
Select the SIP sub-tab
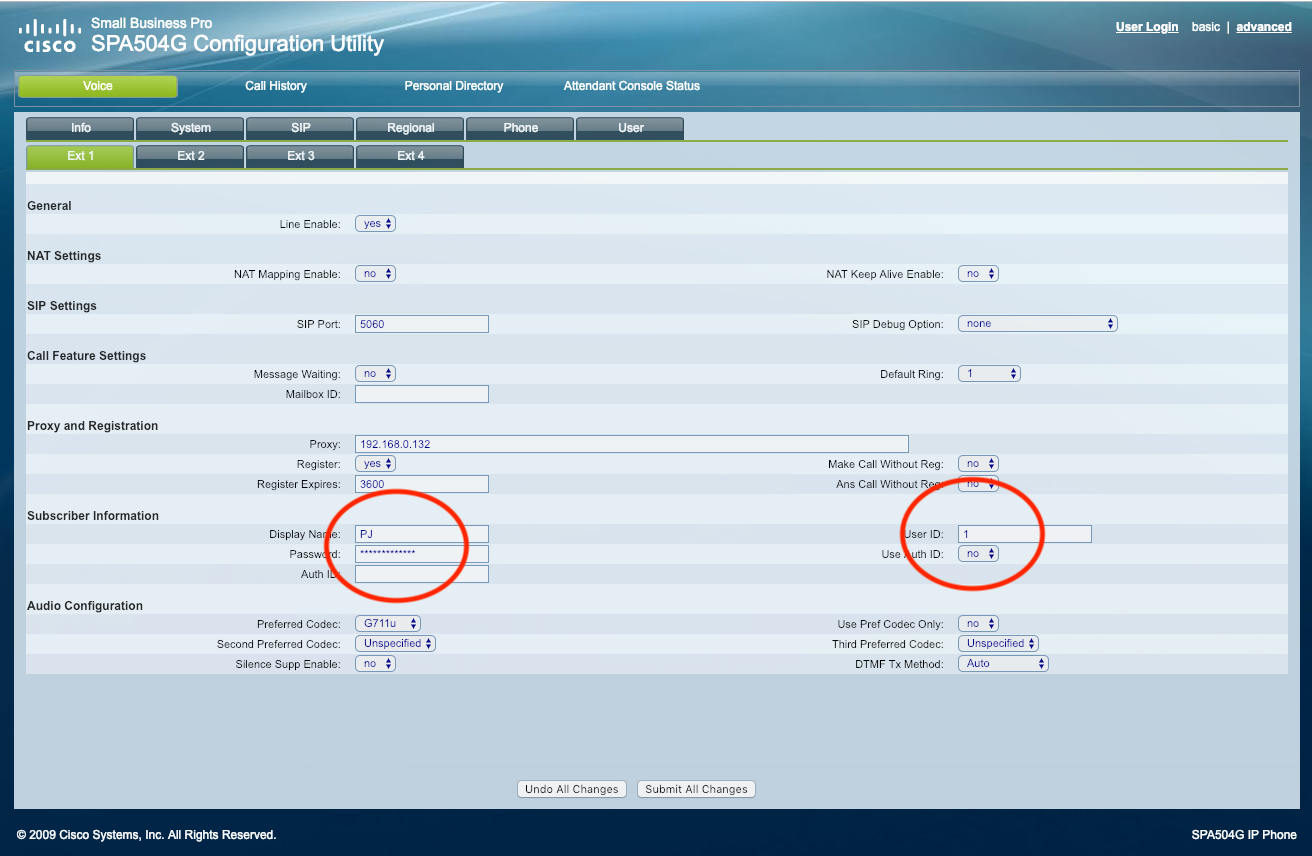tap(300, 128)
